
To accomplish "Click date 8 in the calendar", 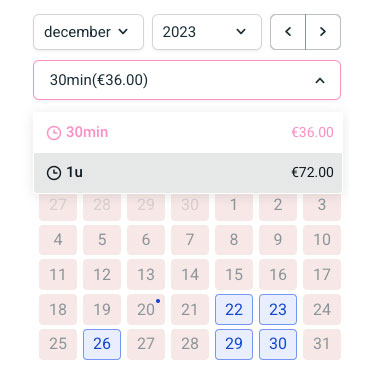I will [234, 240].
